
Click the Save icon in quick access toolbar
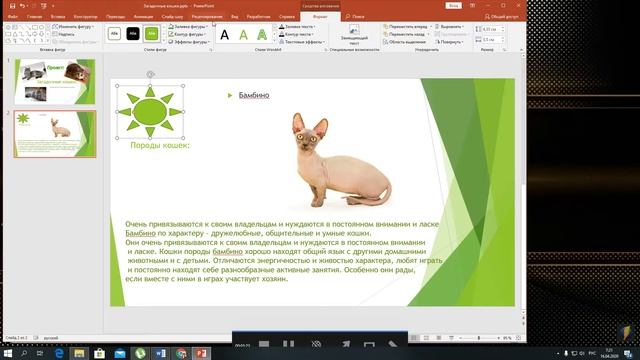click(x=12, y=6)
